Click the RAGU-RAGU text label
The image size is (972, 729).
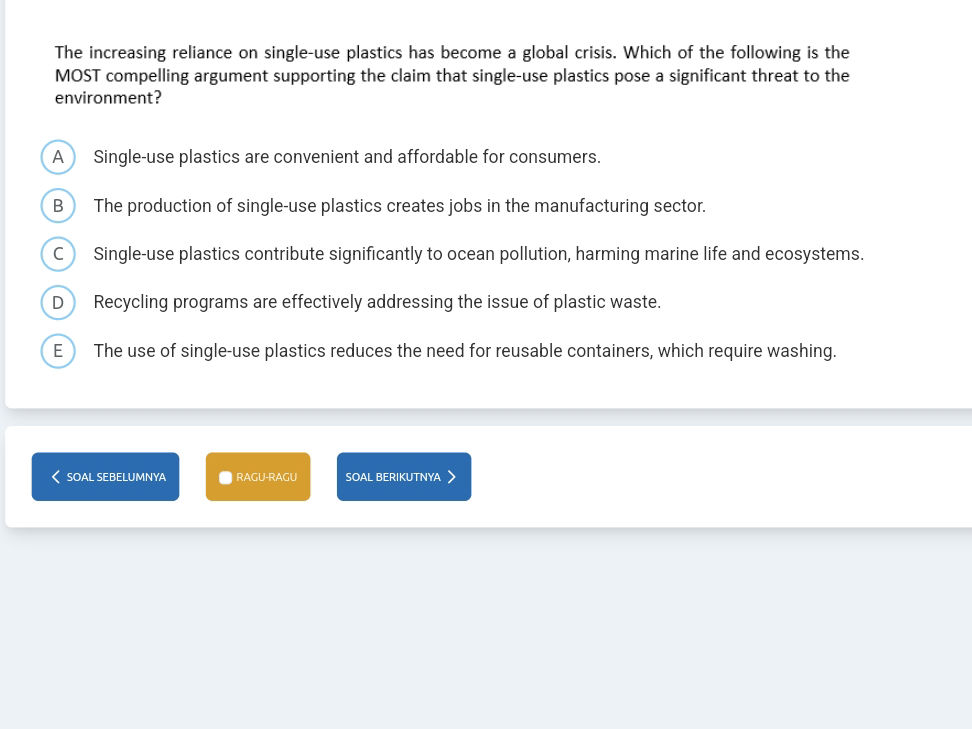click(267, 478)
